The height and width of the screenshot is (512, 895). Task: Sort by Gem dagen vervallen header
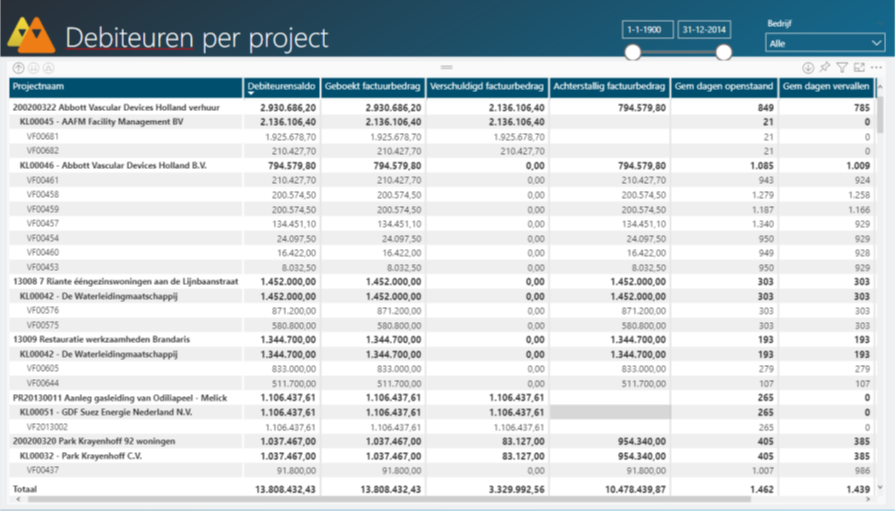tap(826, 87)
